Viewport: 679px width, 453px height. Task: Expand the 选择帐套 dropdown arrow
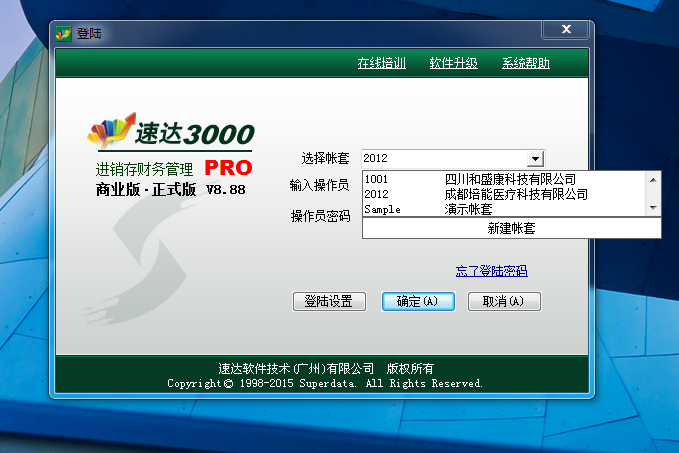[535, 159]
